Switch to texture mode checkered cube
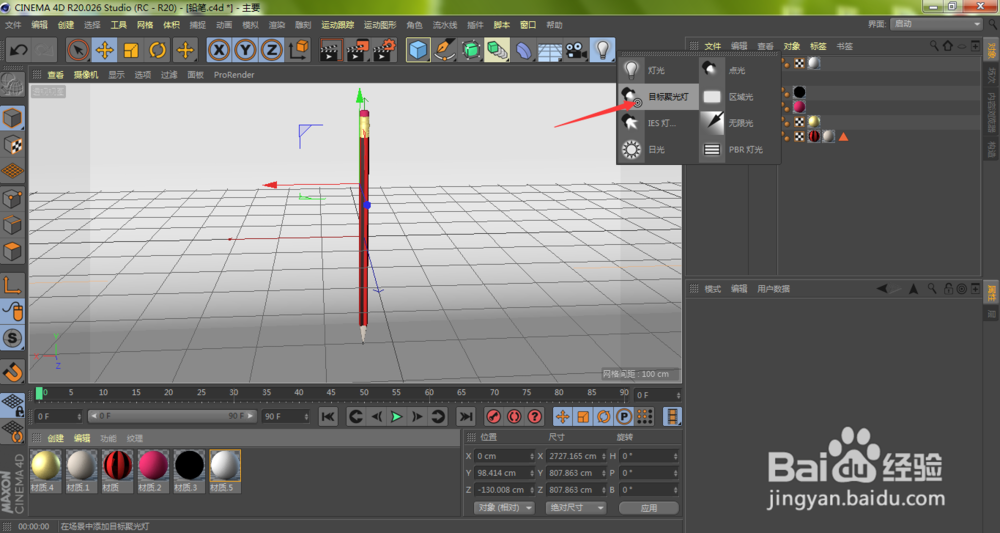Image resolution: width=1000 pixels, height=533 pixels. [x=13, y=145]
